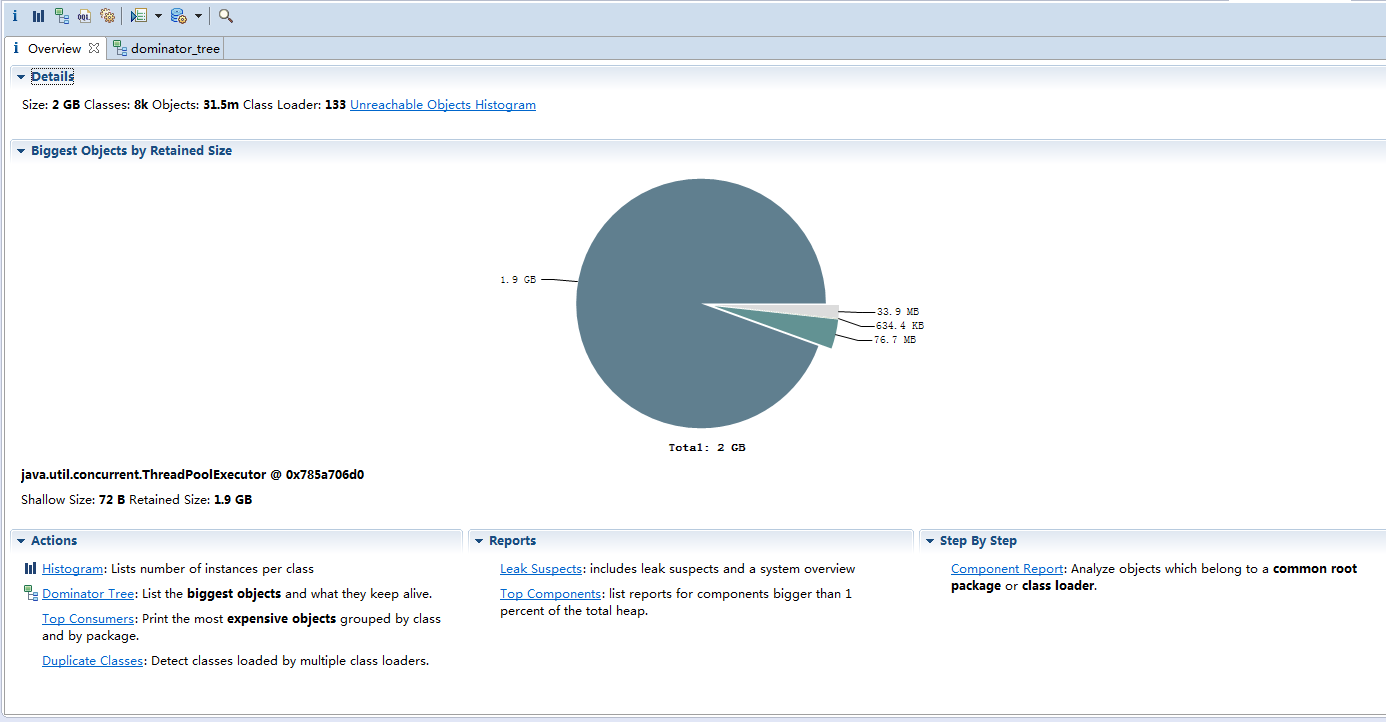Click the 634.4 KB pie label
Image resolution: width=1386 pixels, height=722 pixels.
point(900,326)
